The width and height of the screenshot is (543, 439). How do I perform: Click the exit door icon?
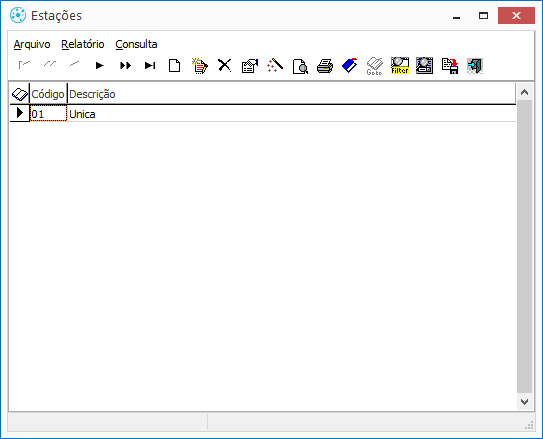tap(475, 66)
